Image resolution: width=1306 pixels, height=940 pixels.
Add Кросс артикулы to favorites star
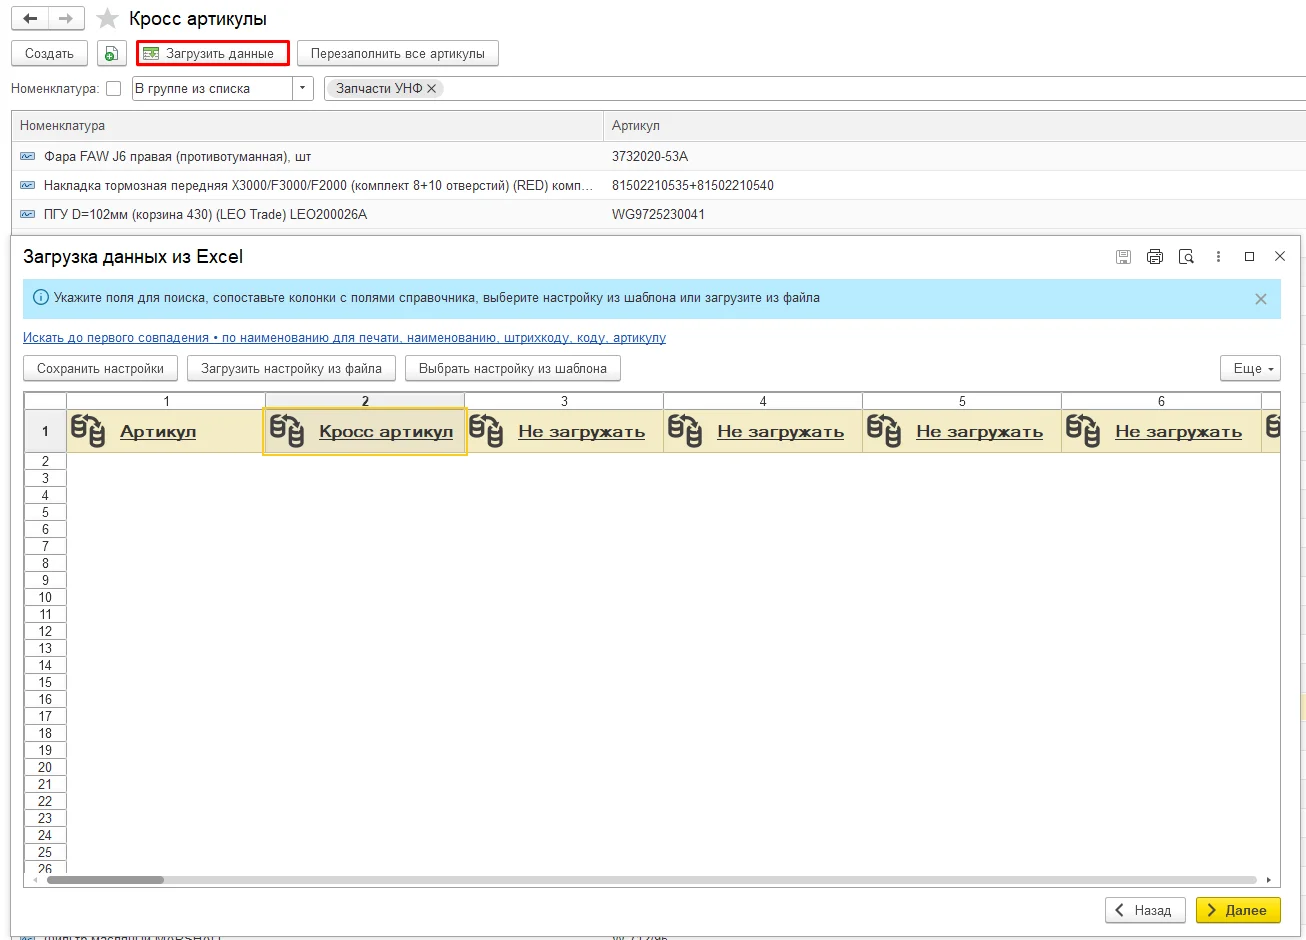pos(108,19)
